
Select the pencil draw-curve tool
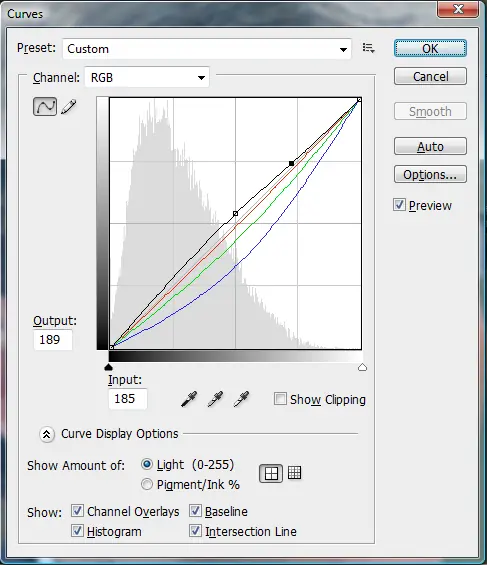click(69, 107)
